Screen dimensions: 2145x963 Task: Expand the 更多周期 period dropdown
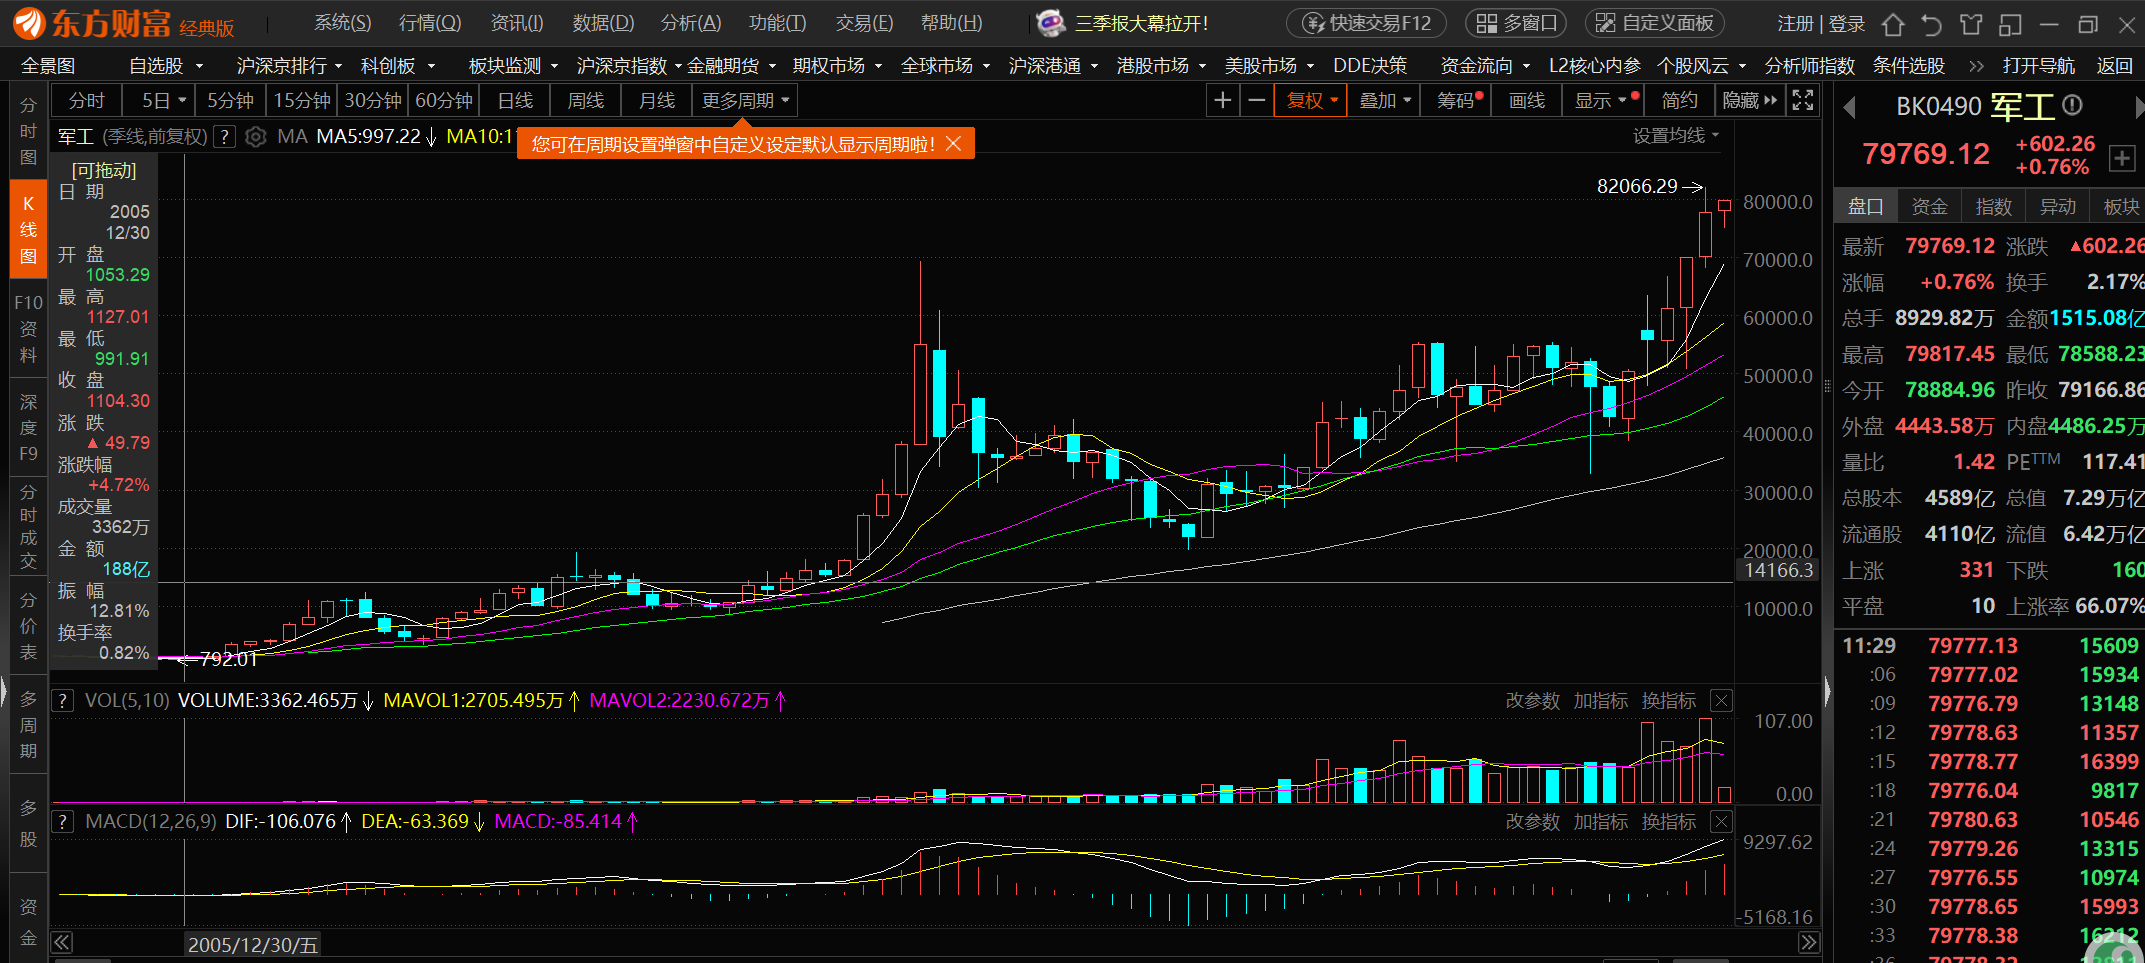(x=745, y=101)
